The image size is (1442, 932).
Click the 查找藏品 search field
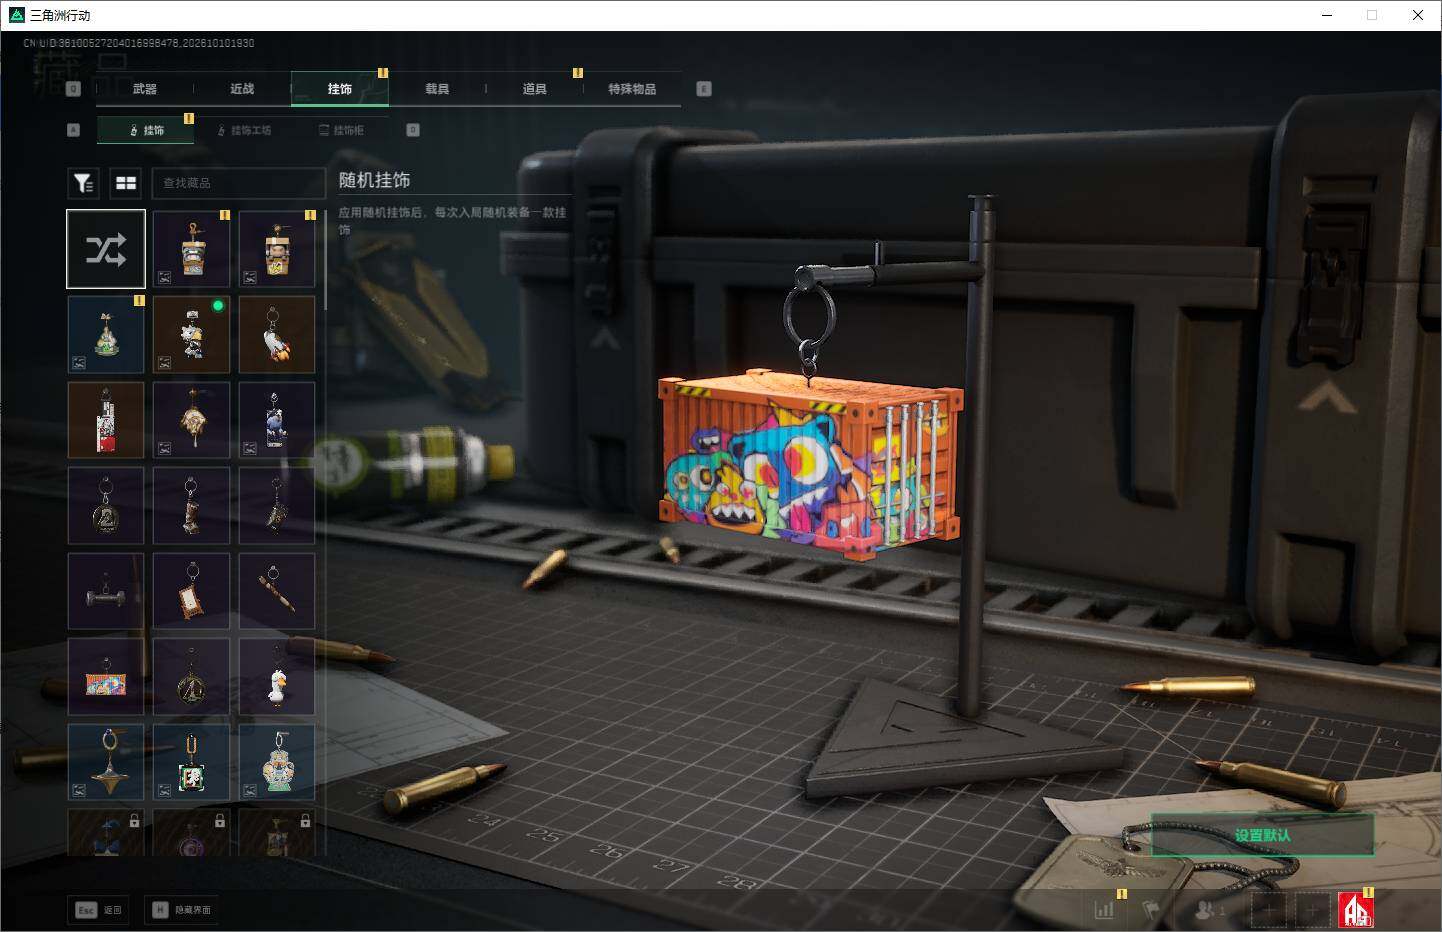238,183
